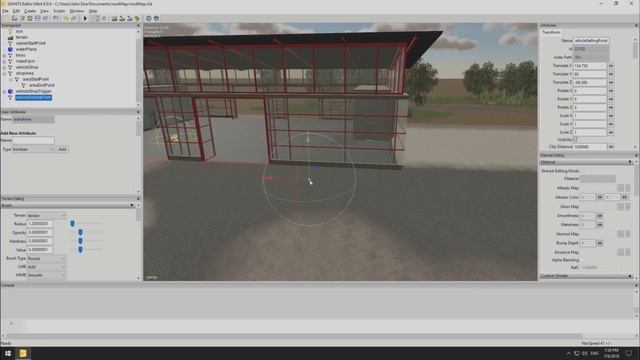This screenshot has height=360, width=640.
Task: Collapse the Brush section arrow
Action: (x=131, y=205)
